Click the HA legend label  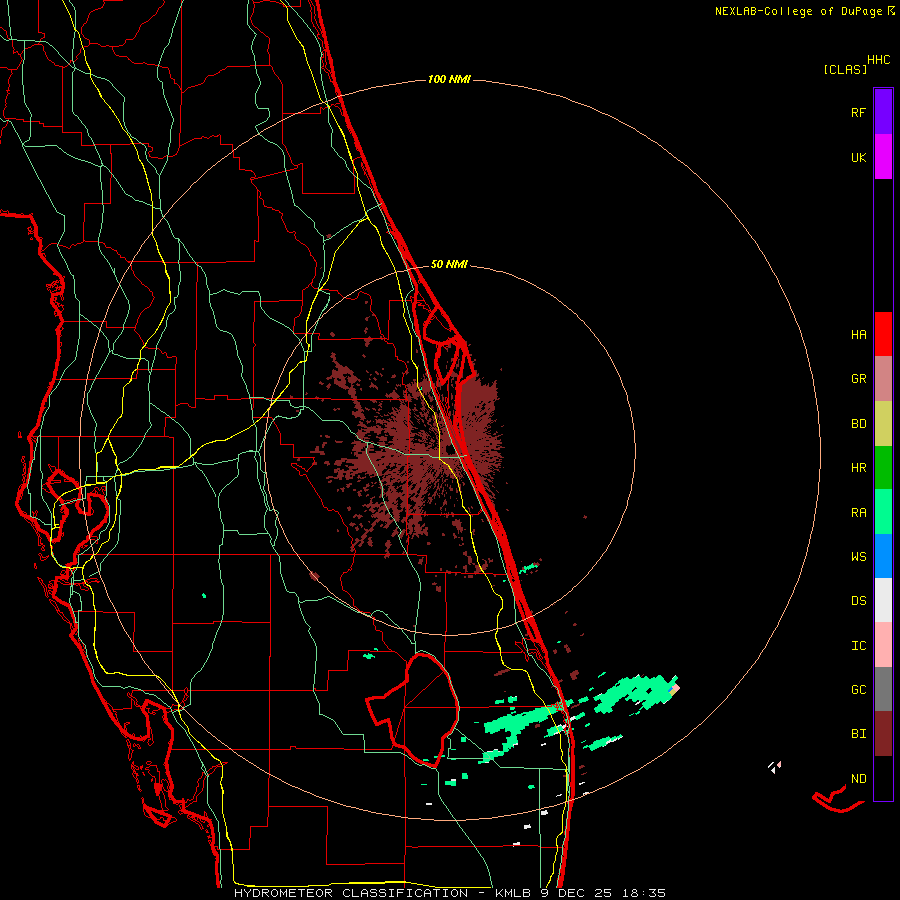[x=858, y=335]
